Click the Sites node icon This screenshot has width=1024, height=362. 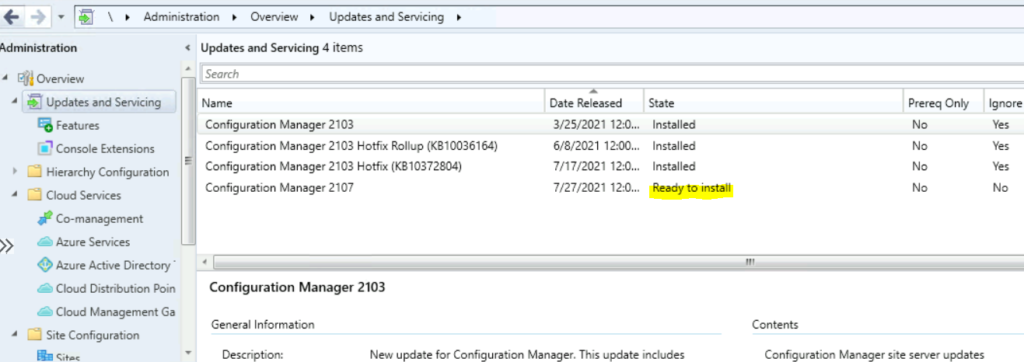[45, 356]
